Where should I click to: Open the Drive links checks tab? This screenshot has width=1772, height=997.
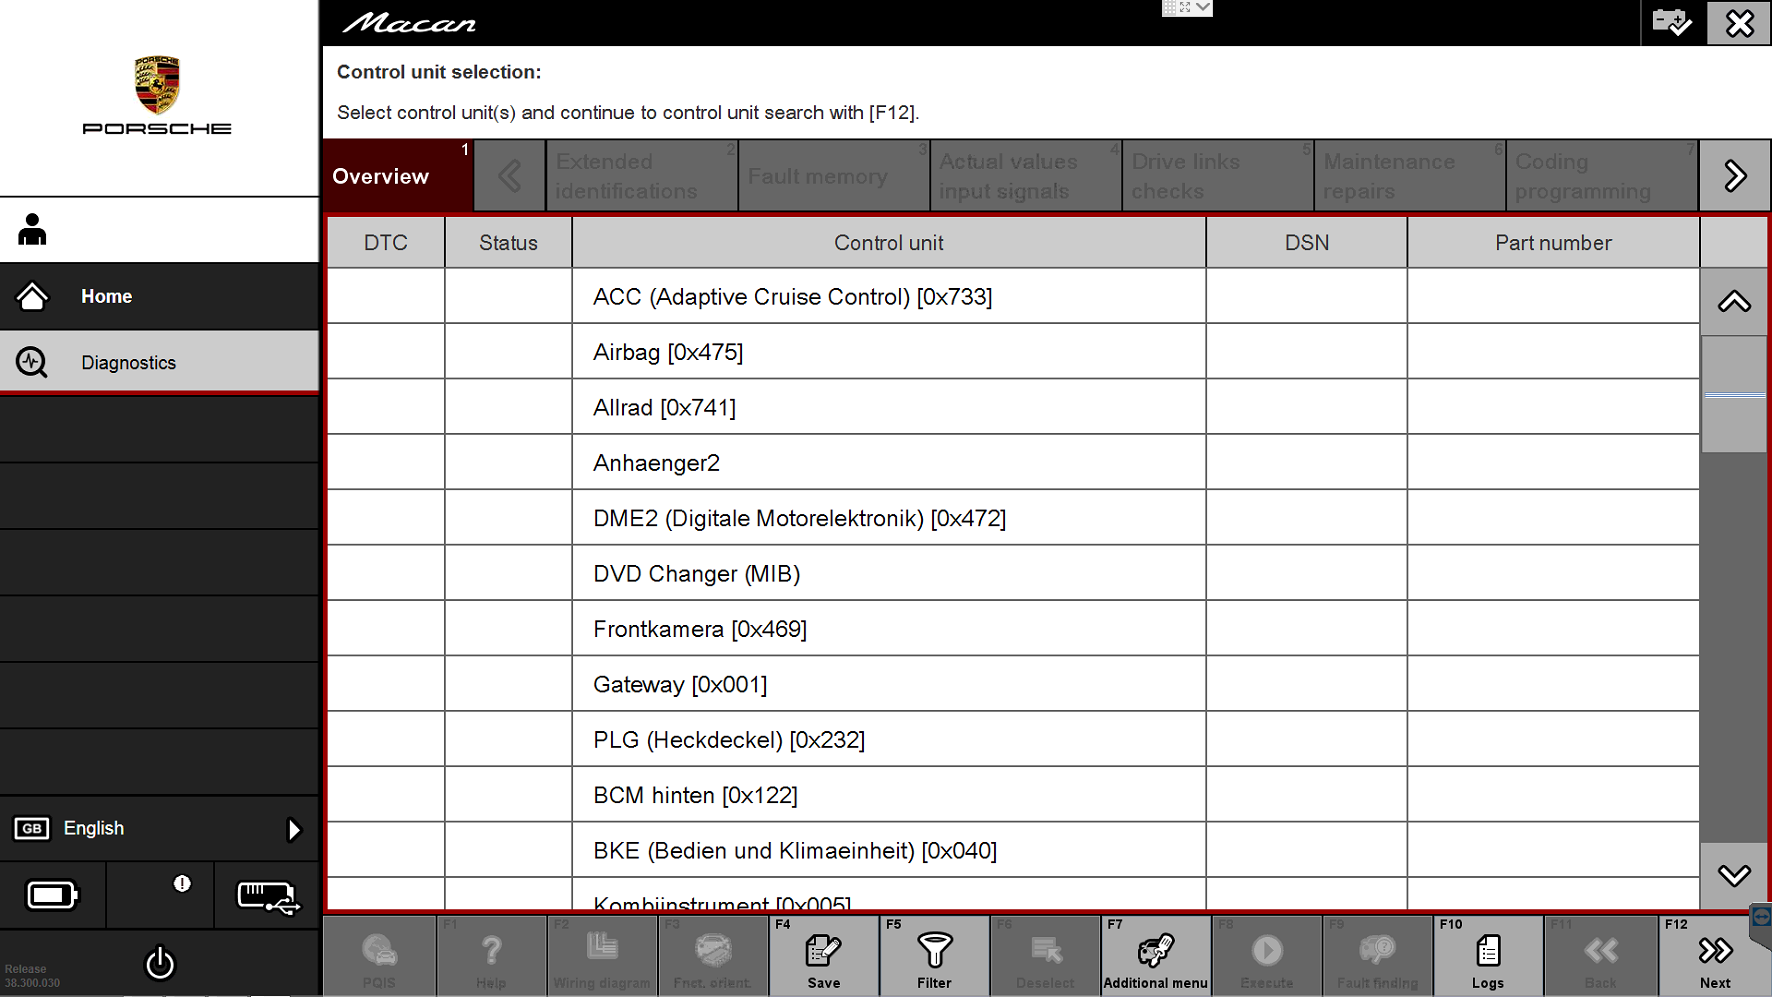coord(1218,176)
